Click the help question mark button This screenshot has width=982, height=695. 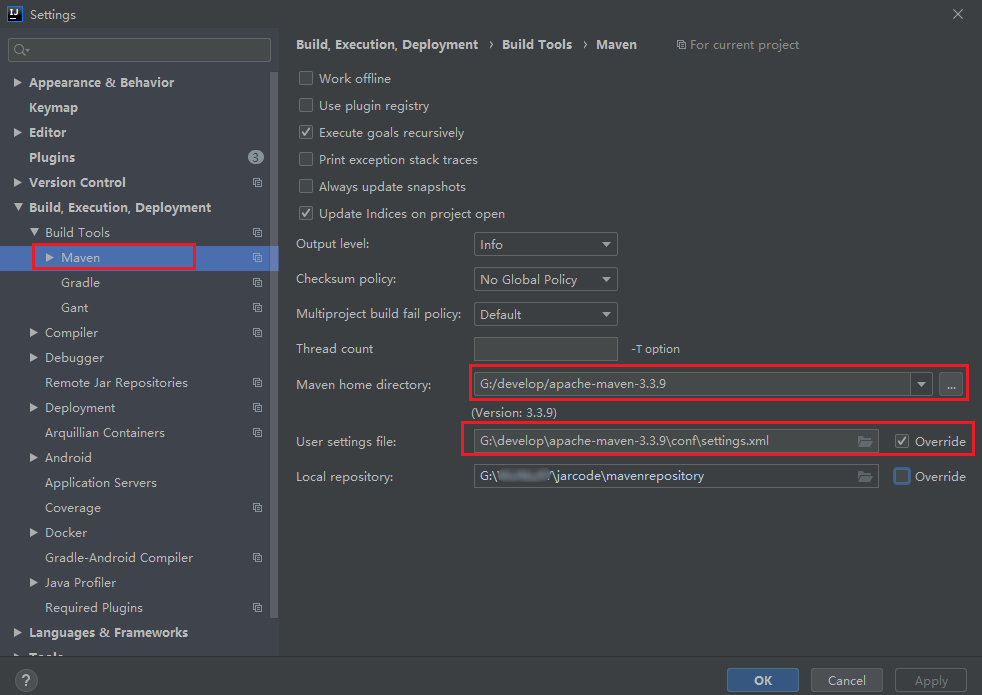[x=26, y=680]
